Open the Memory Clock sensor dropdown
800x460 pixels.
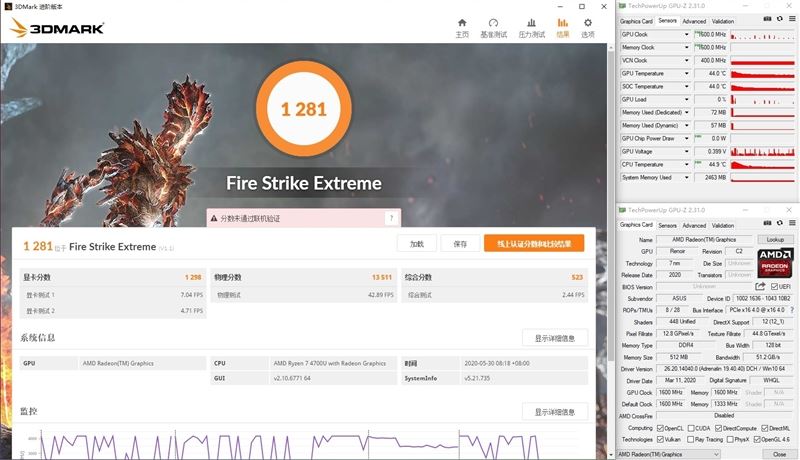686,47
